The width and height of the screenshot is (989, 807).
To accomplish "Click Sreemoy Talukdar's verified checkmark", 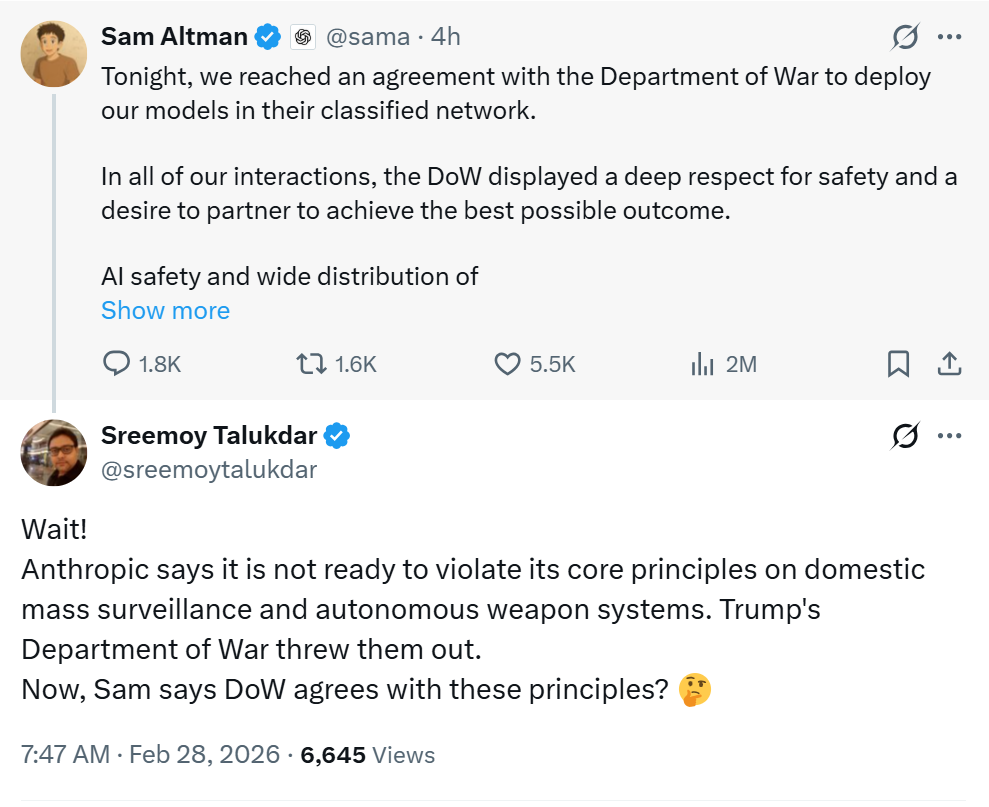I will (337, 435).
